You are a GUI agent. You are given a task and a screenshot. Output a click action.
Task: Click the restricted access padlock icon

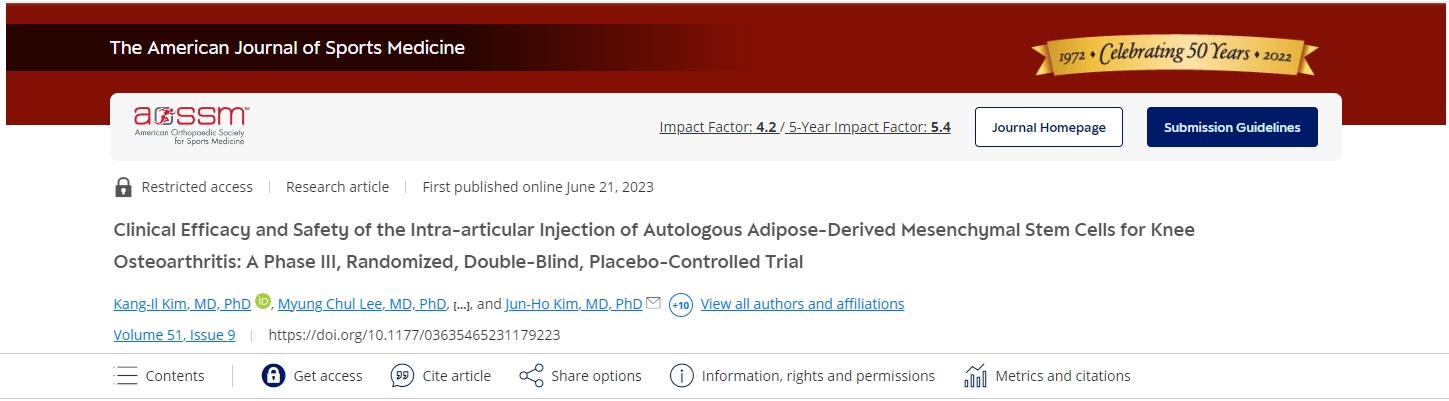(123, 187)
